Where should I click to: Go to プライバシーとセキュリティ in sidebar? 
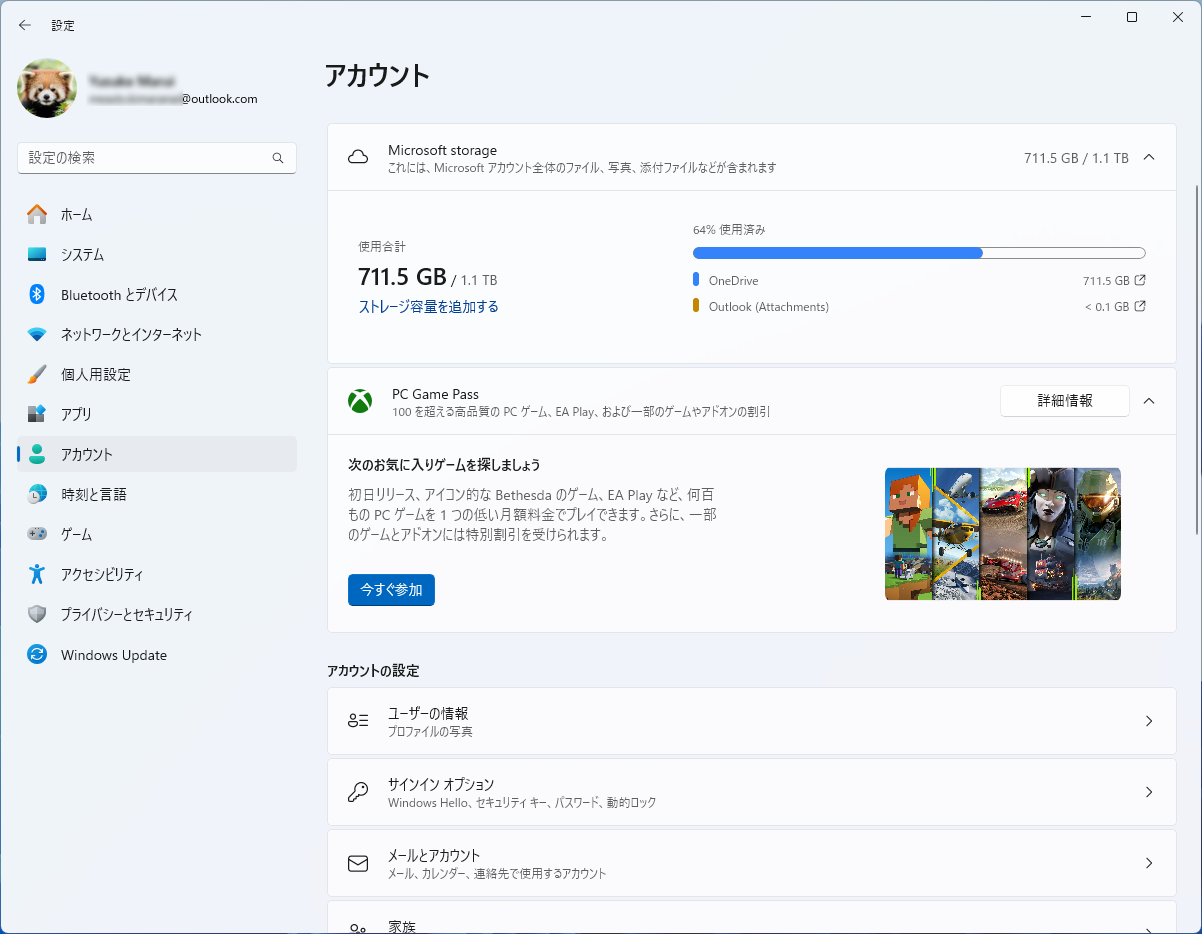[126, 615]
